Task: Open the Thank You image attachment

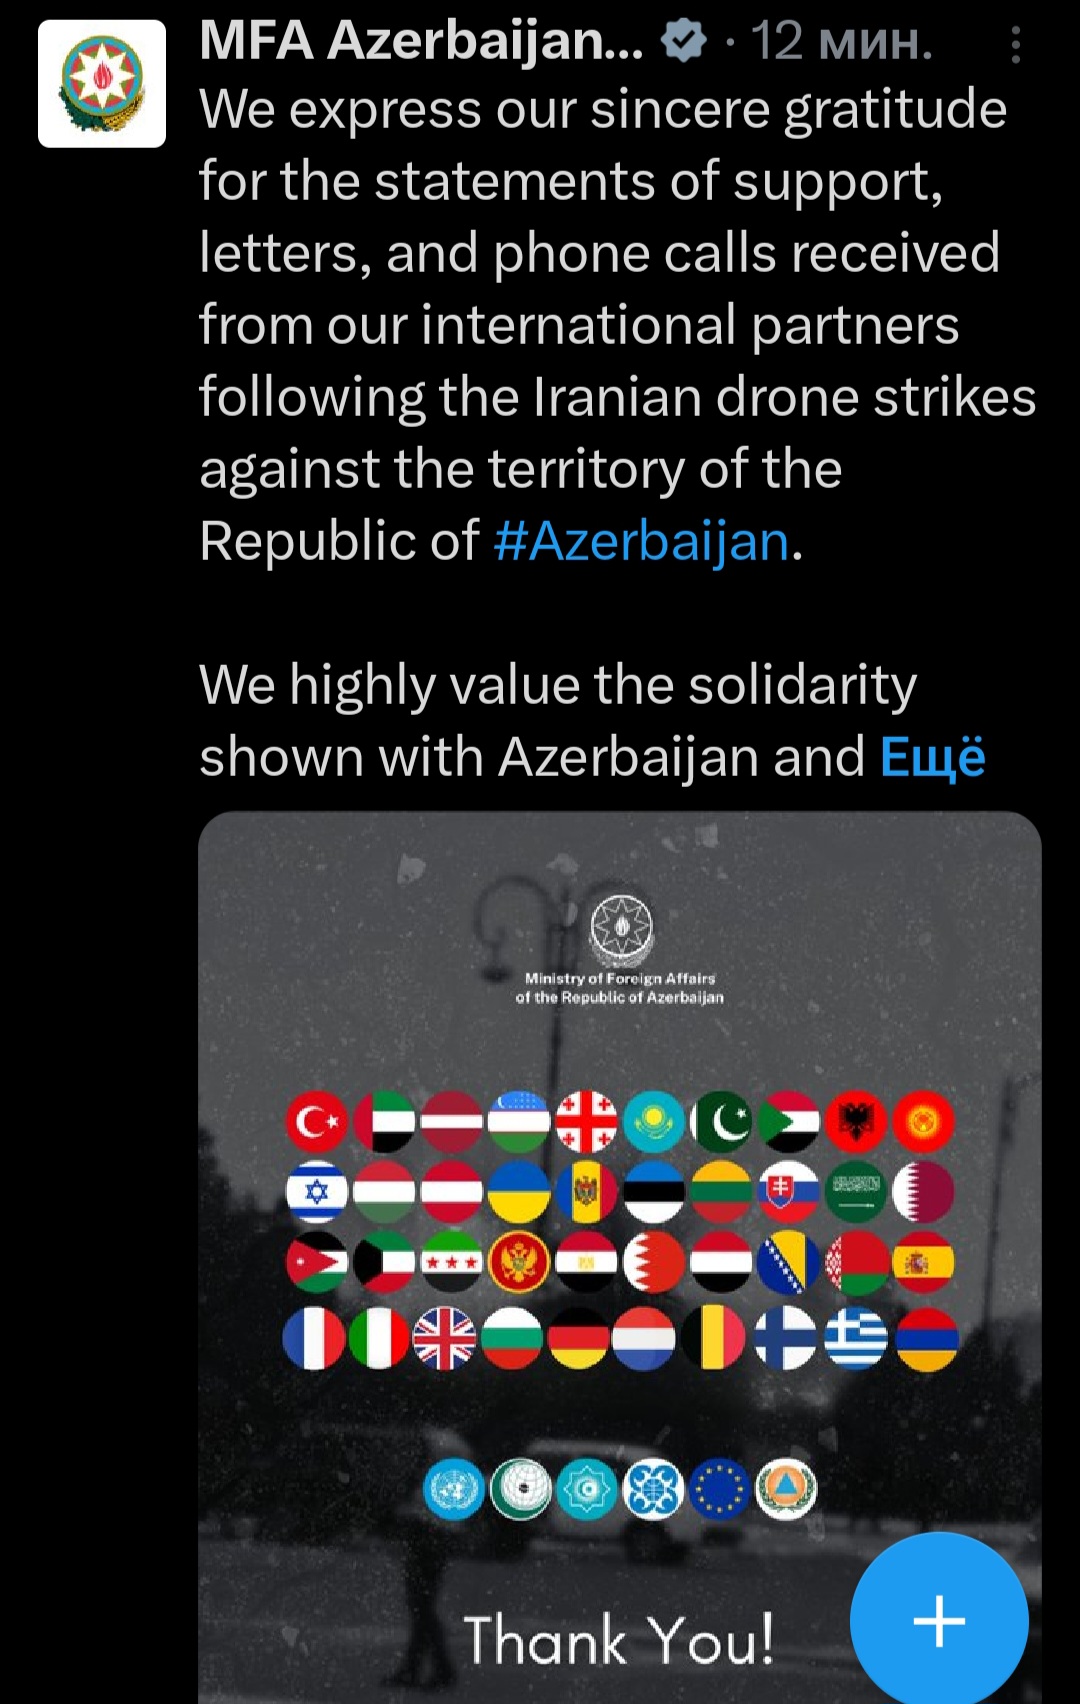Action: click(x=620, y=1257)
